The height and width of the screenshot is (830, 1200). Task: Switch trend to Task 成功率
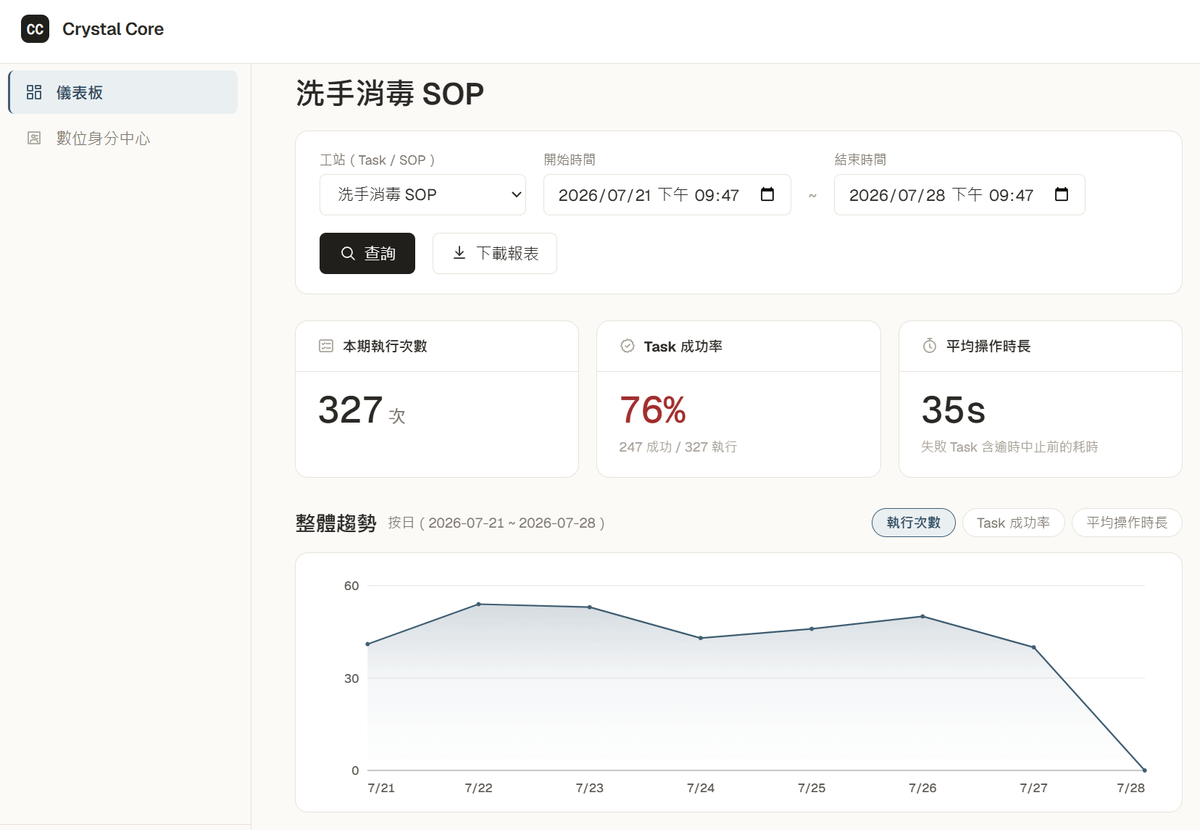pos(1013,523)
